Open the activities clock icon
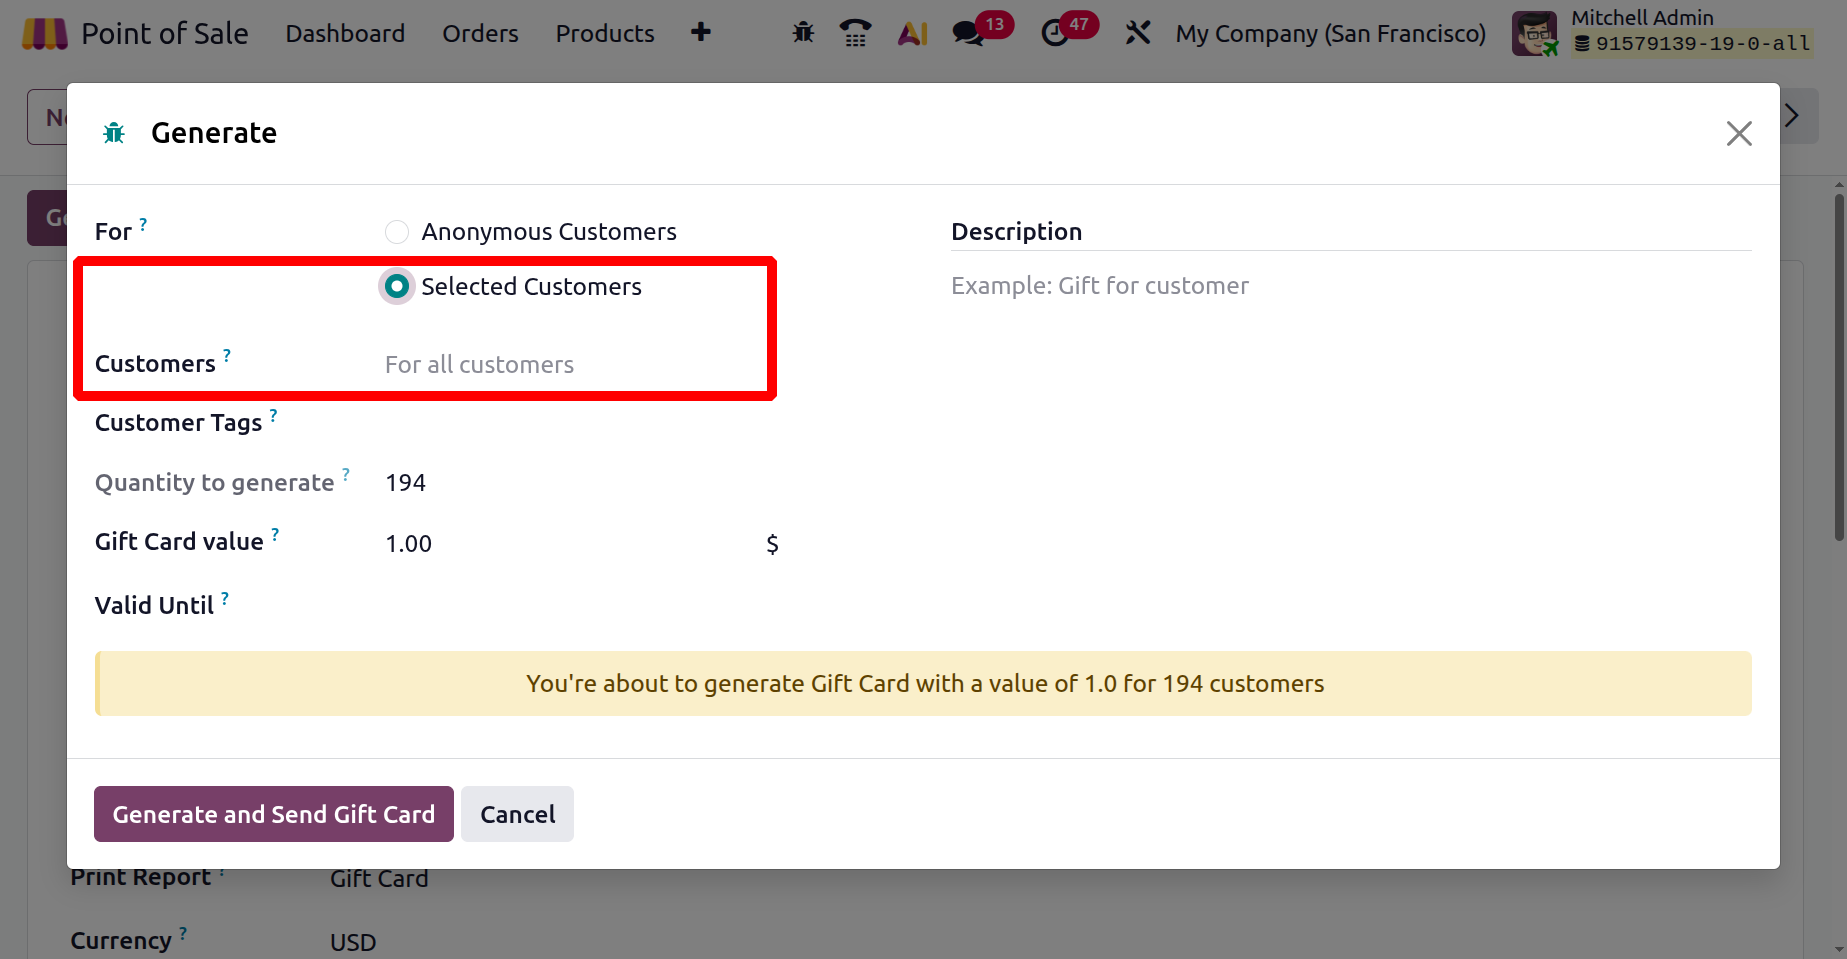 (x=1055, y=34)
